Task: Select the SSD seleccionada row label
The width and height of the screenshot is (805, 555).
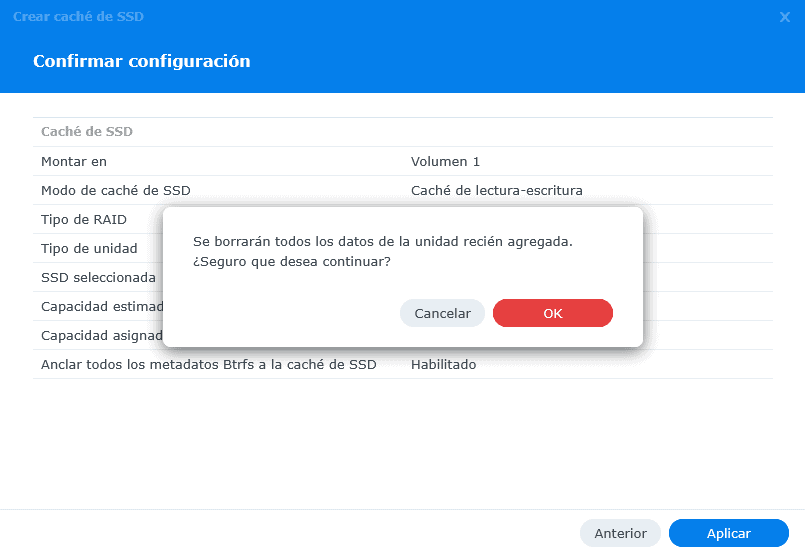Action: (98, 277)
